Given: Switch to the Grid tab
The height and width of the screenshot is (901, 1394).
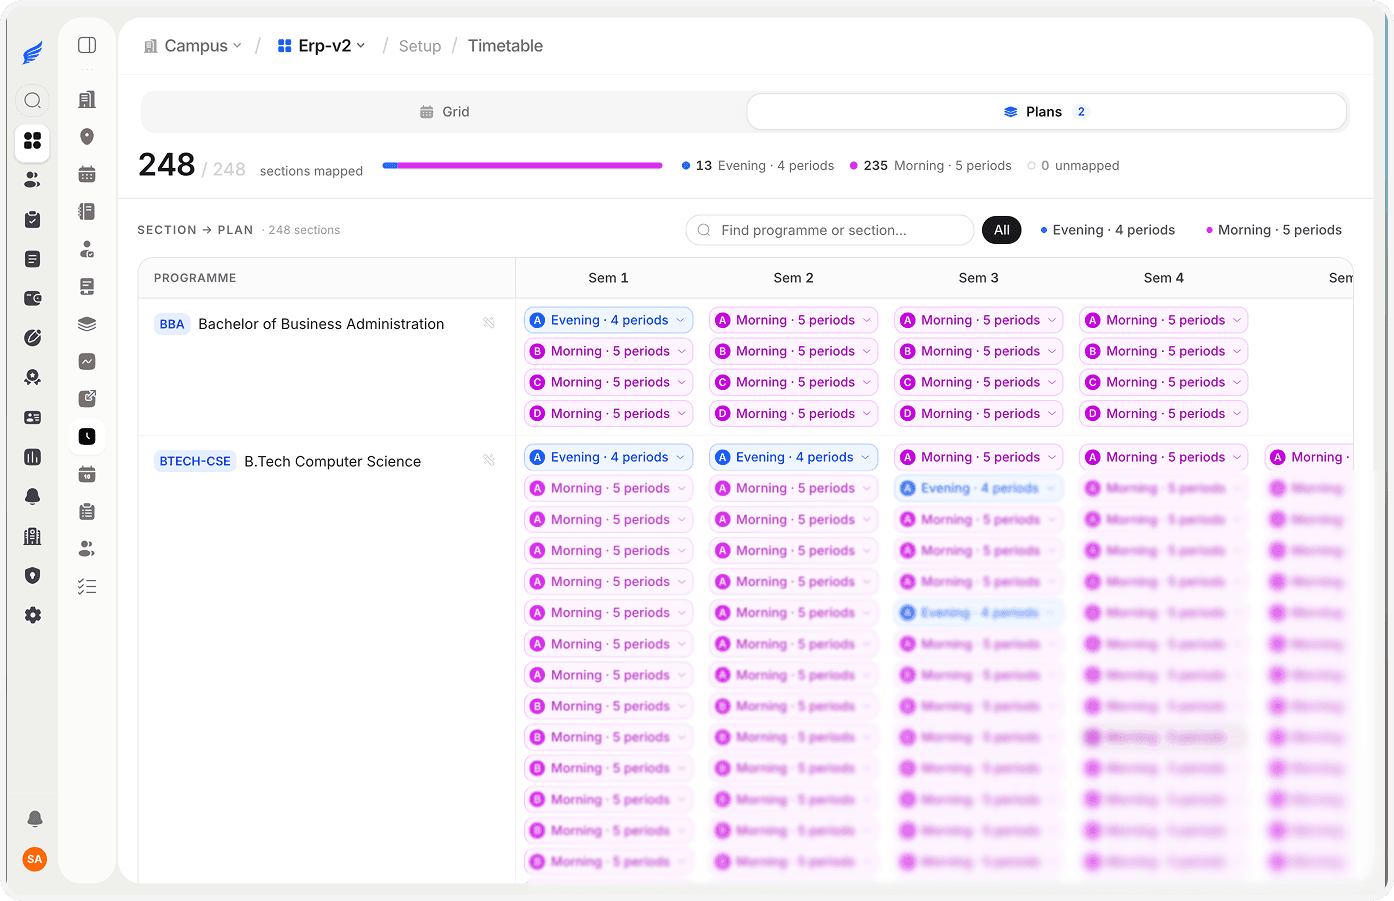Looking at the screenshot, I should point(444,112).
